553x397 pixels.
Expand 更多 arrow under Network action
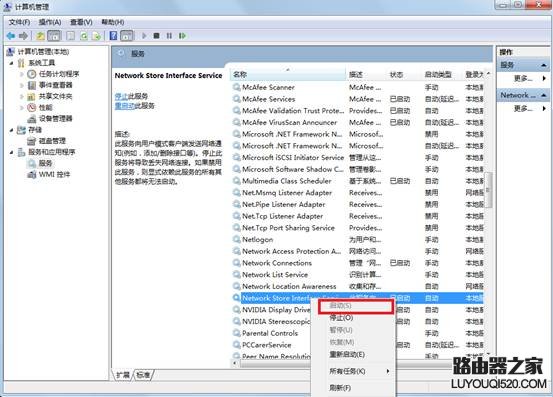click(544, 108)
